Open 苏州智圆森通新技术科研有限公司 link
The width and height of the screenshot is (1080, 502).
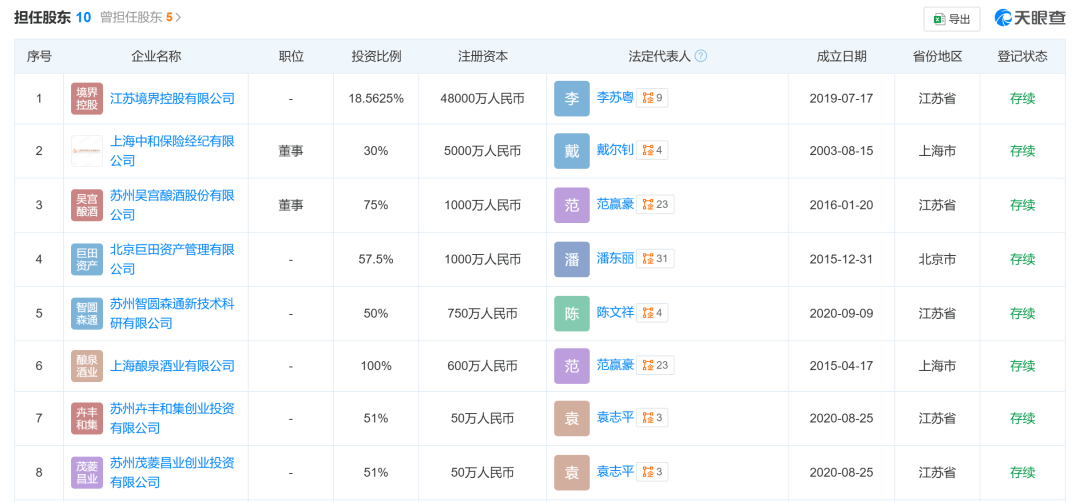172,313
